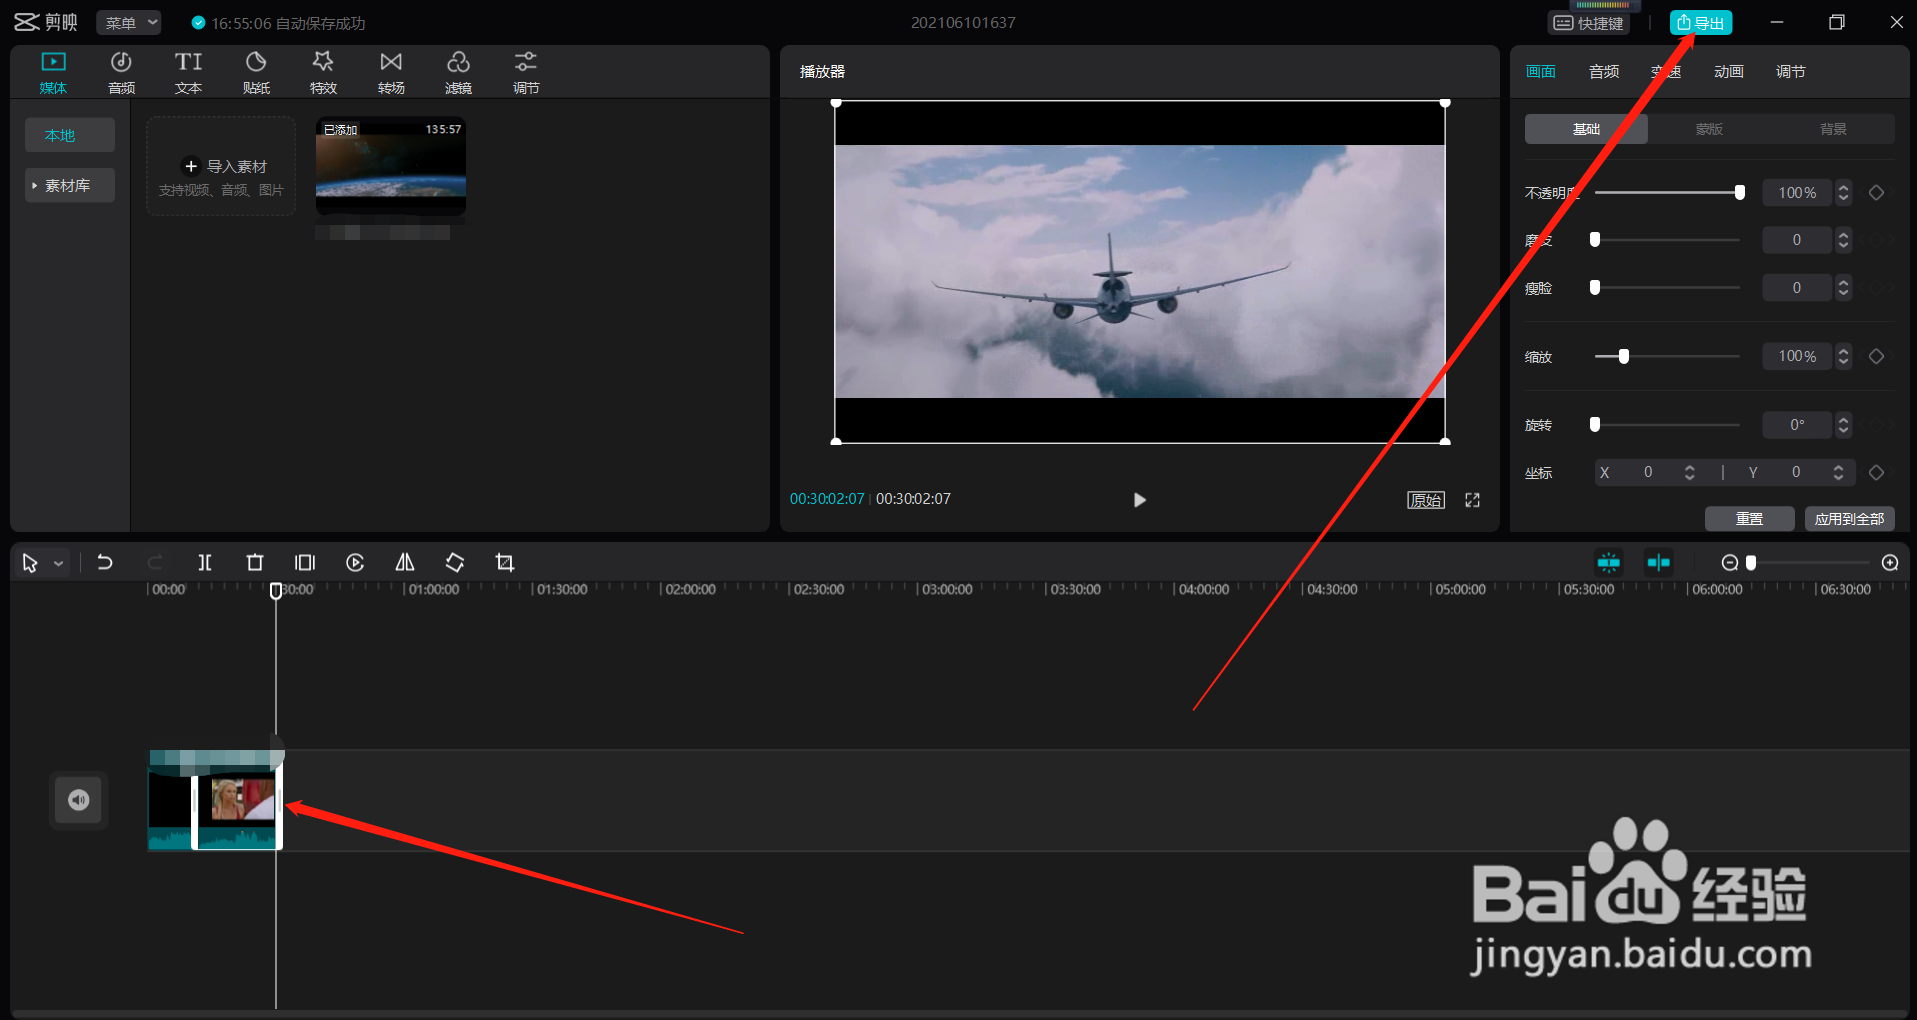1917x1020 pixels.
Task: Click the rotation 0° value field
Action: click(1797, 425)
